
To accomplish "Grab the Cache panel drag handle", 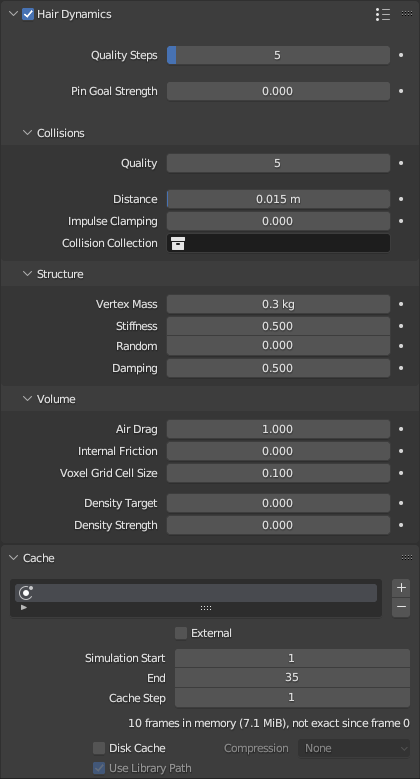I will 407,558.
